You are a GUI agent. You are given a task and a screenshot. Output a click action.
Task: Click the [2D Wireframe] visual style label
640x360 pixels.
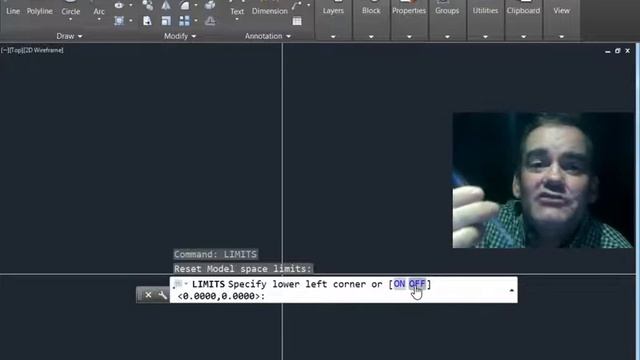(43, 50)
